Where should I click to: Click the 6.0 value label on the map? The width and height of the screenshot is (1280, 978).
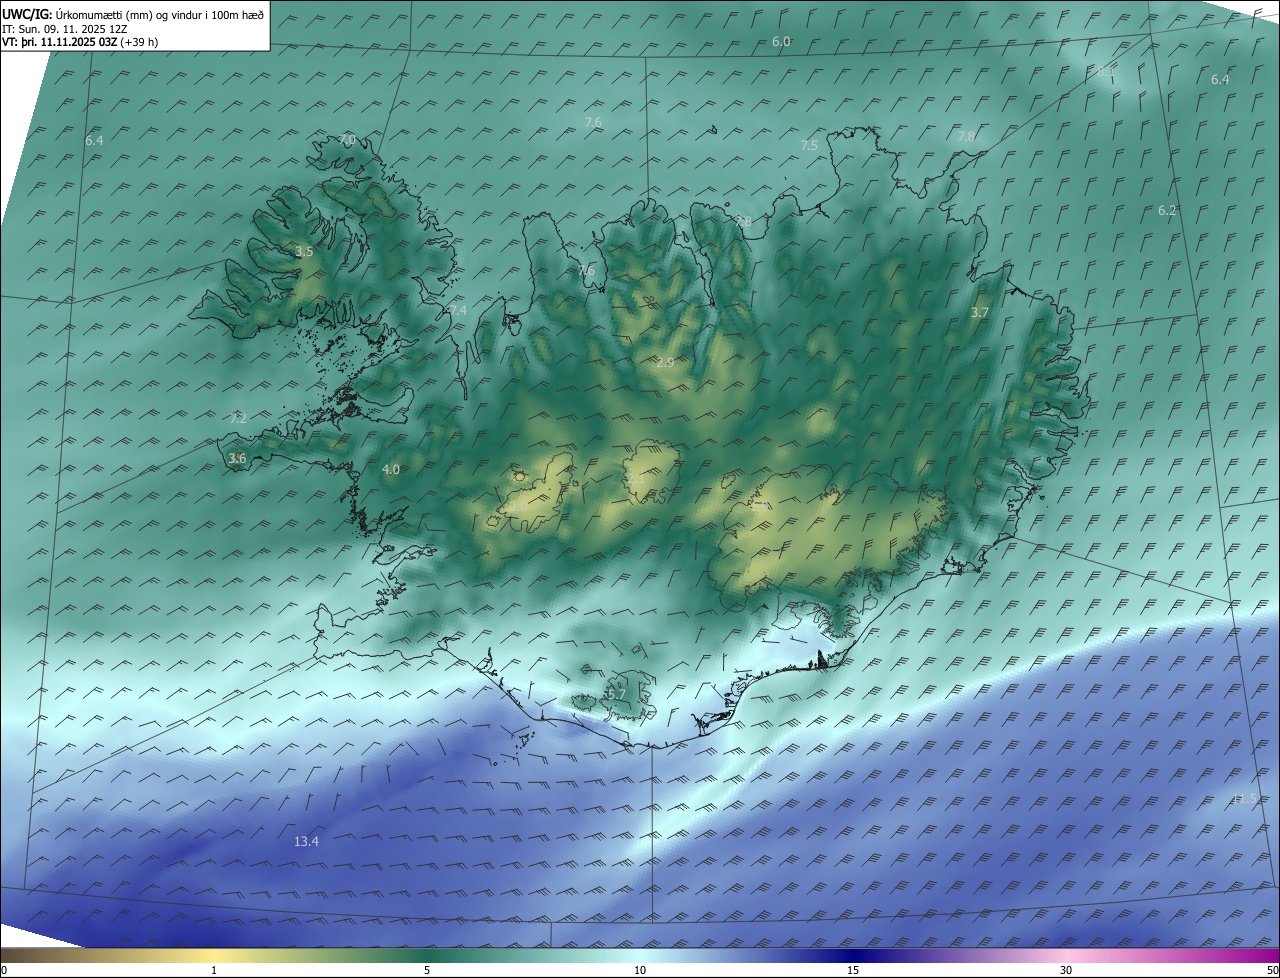pyautogui.click(x=782, y=41)
